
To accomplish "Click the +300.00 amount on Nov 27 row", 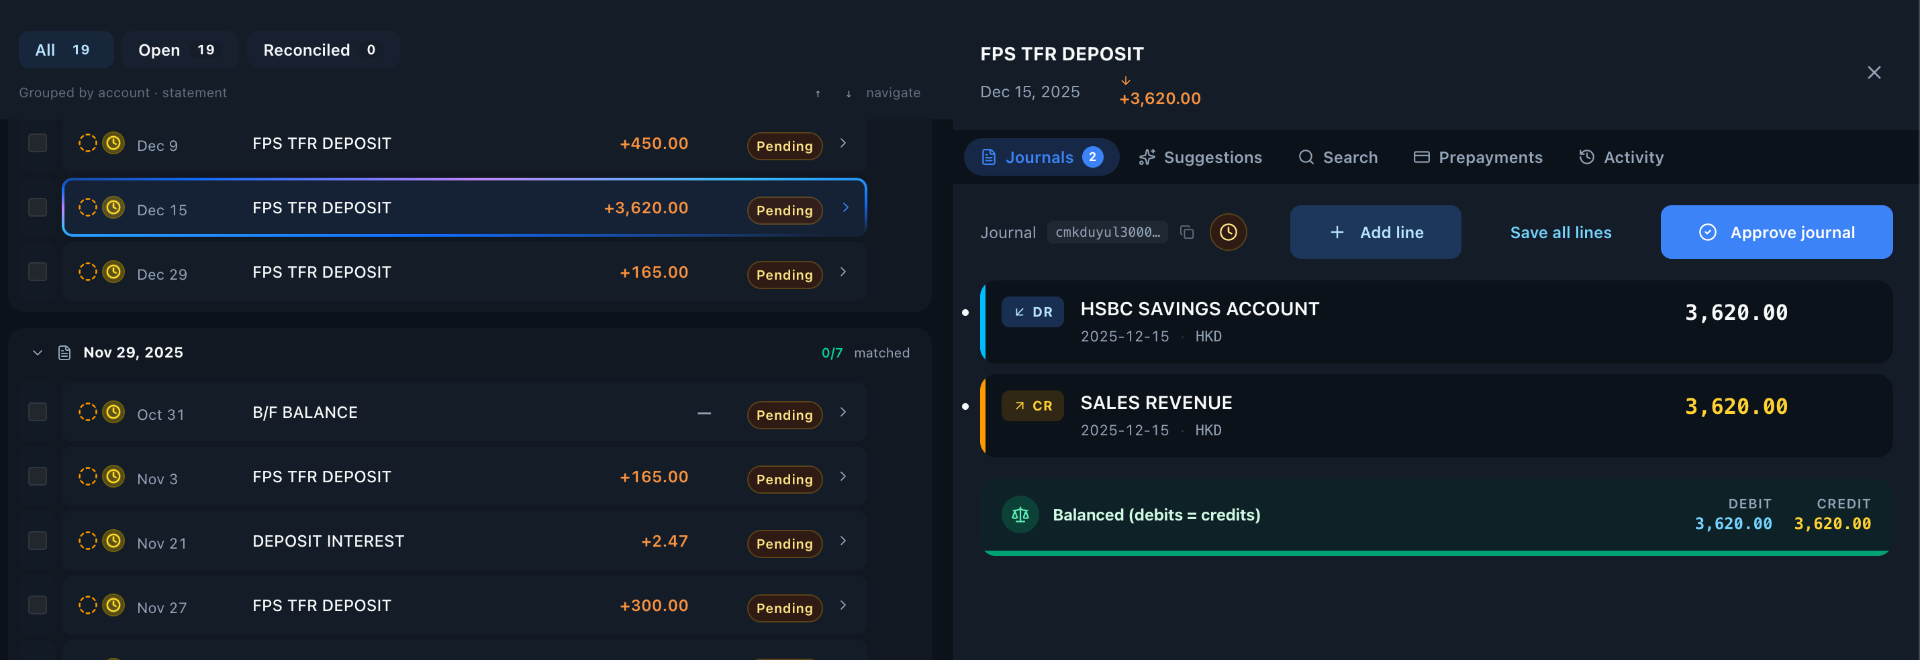I will tap(654, 605).
